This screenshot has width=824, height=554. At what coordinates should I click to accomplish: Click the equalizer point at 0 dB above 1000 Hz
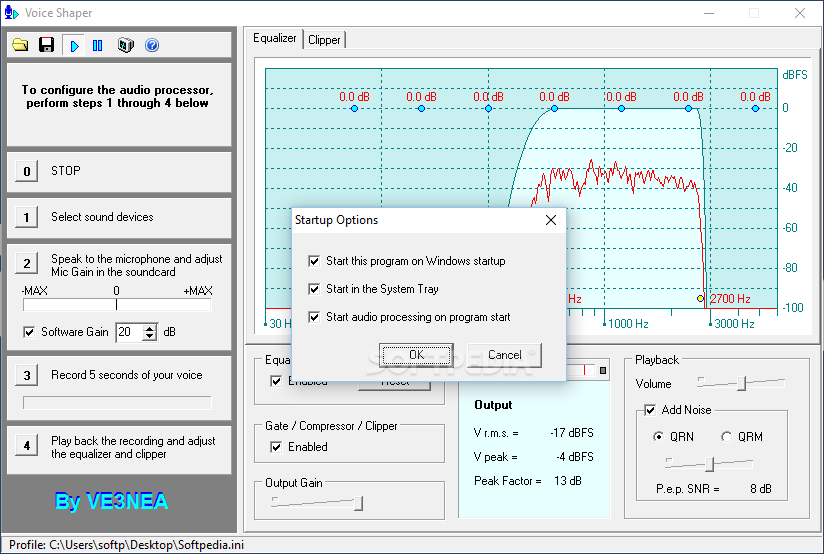[622, 109]
